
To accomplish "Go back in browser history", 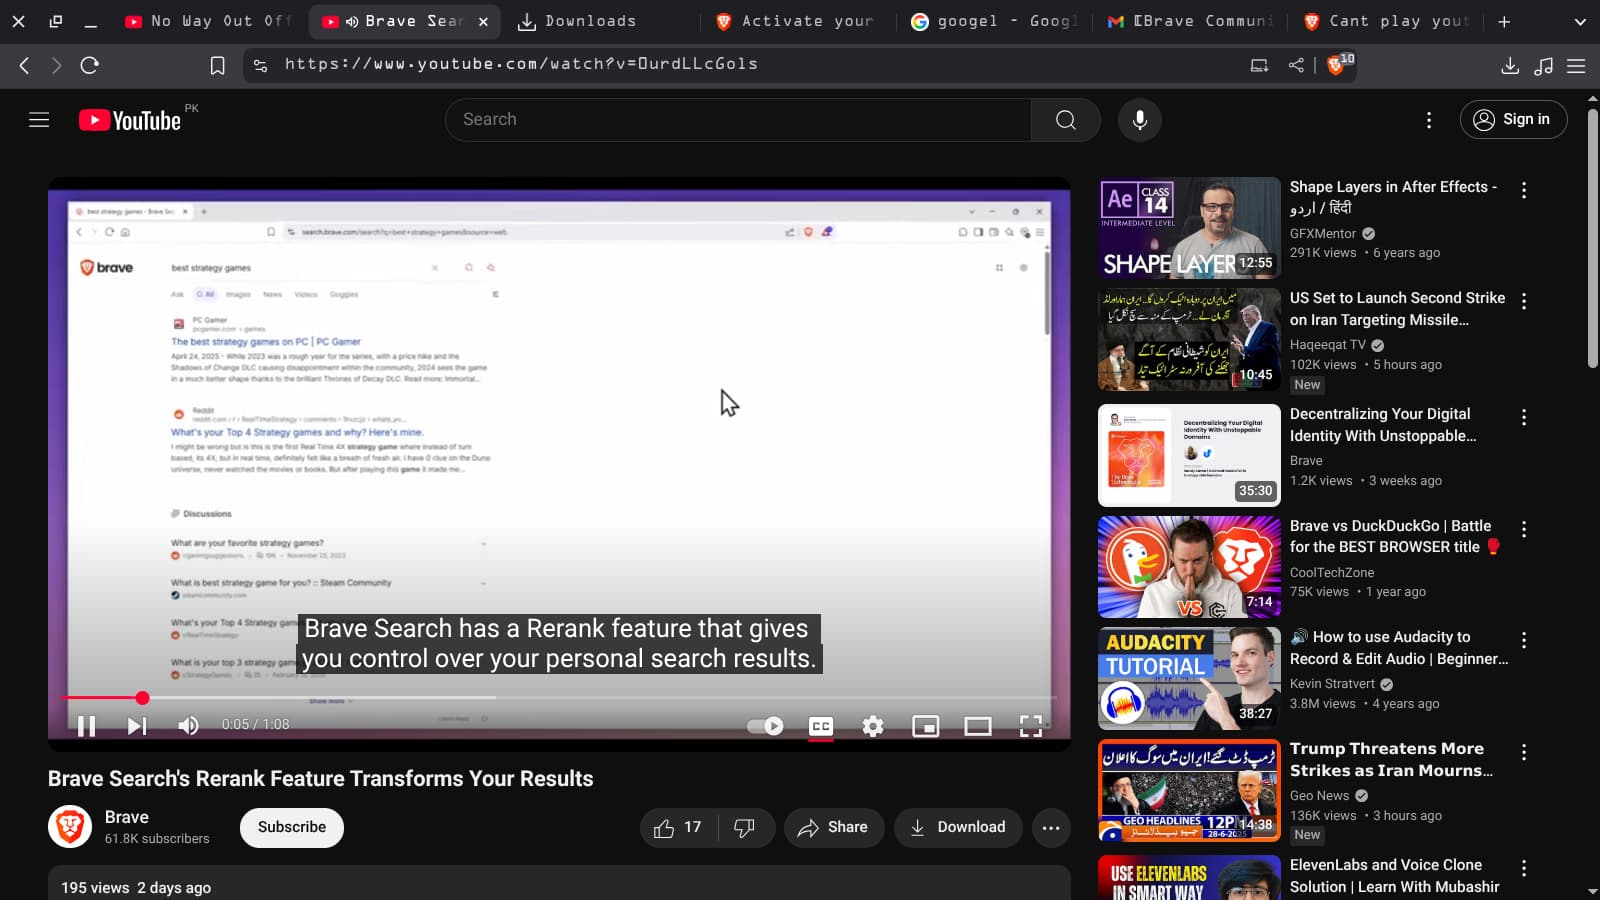I will click(x=24, y=65).
